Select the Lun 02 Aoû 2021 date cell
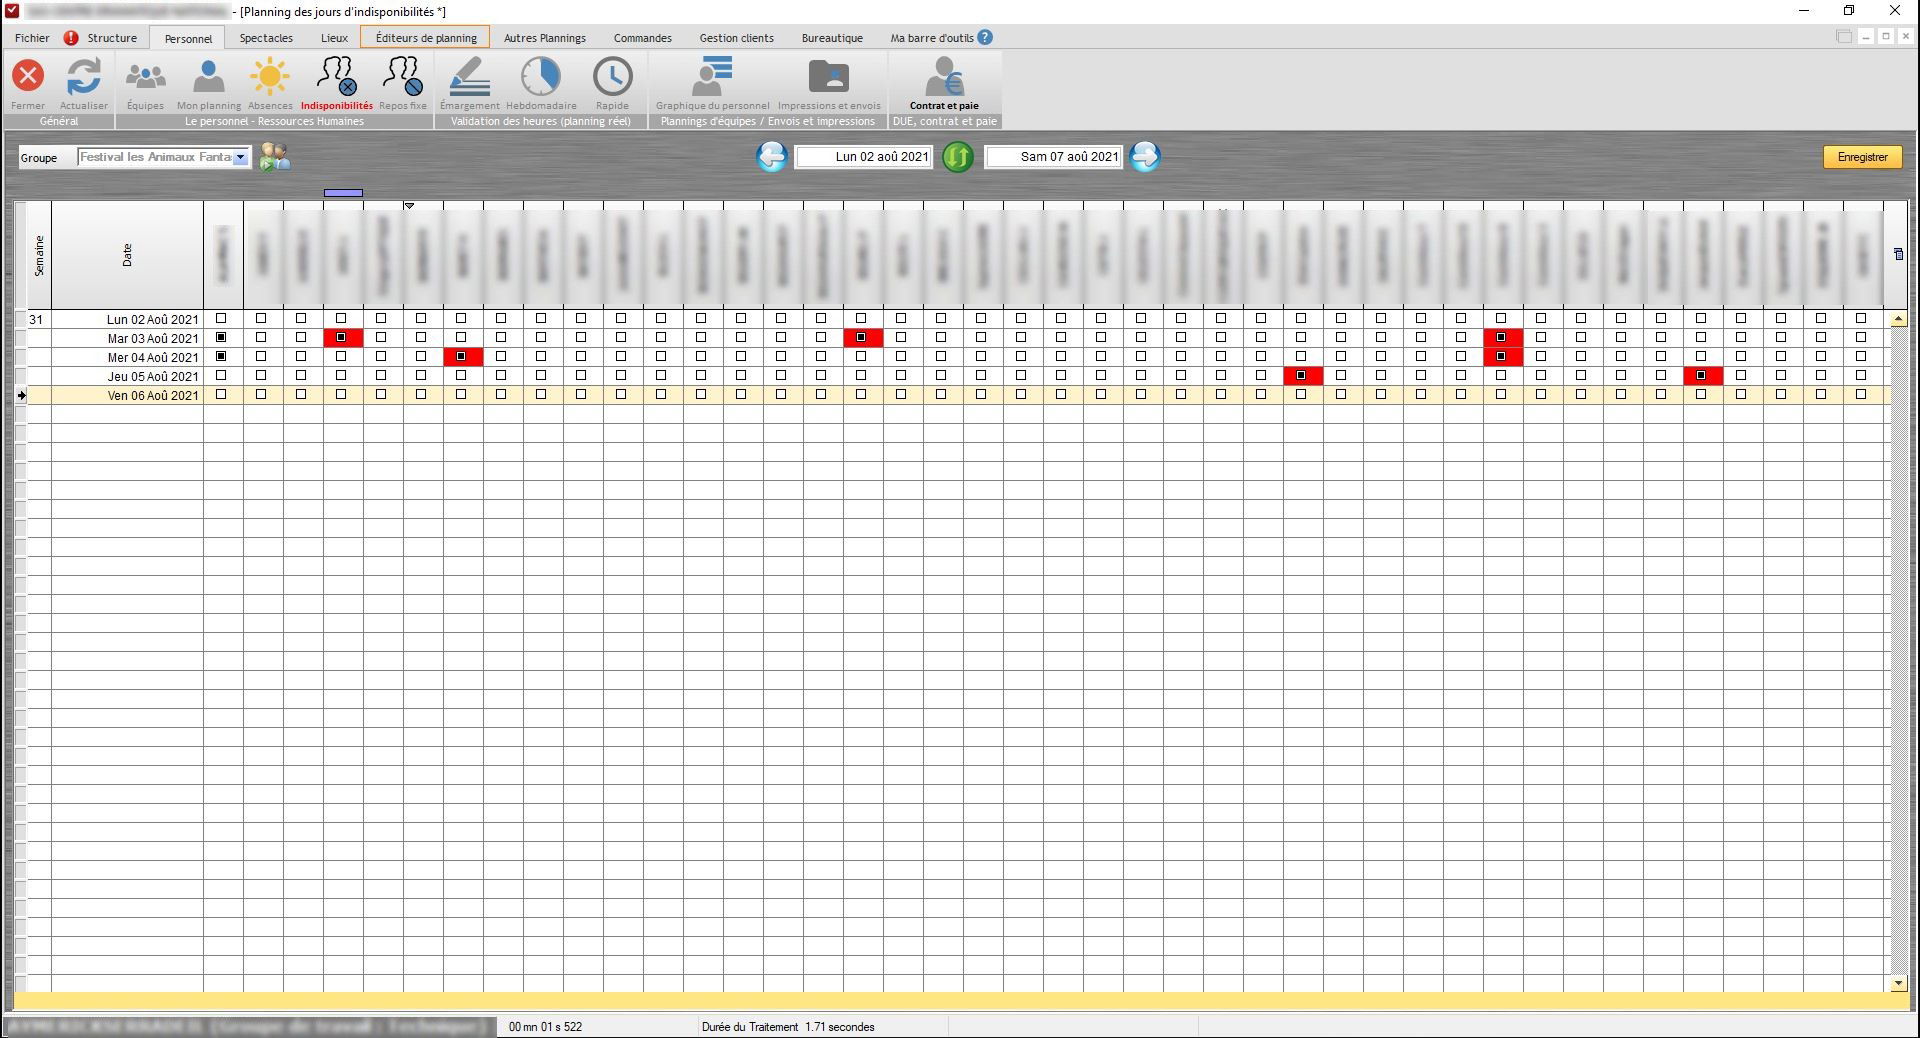 (x=128, y=320)
